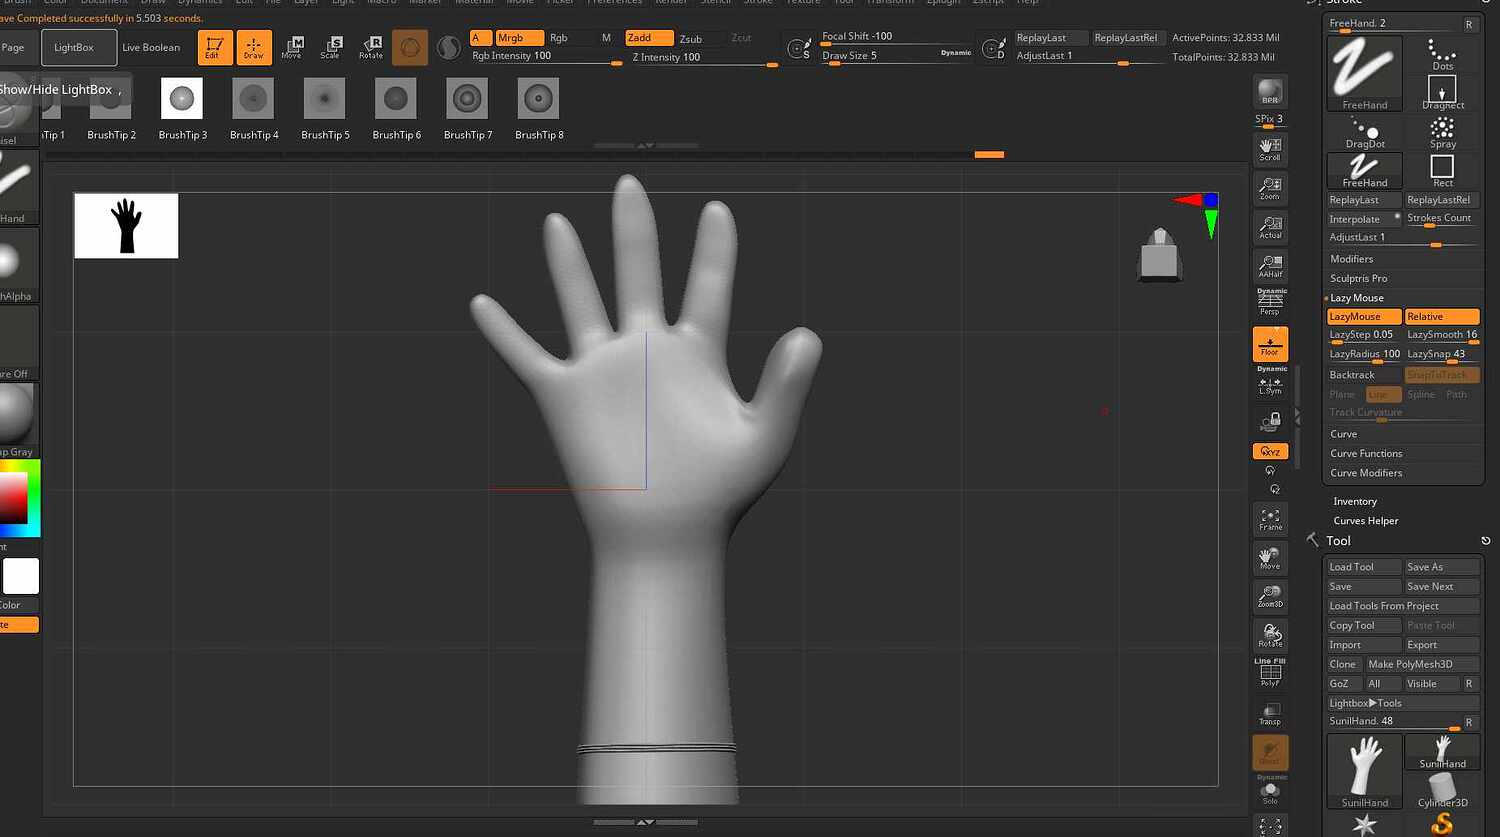1500x837 pixels.
Task: Toggle Perspective mode on the right shelf
Action: click(x=1270, y=303)
